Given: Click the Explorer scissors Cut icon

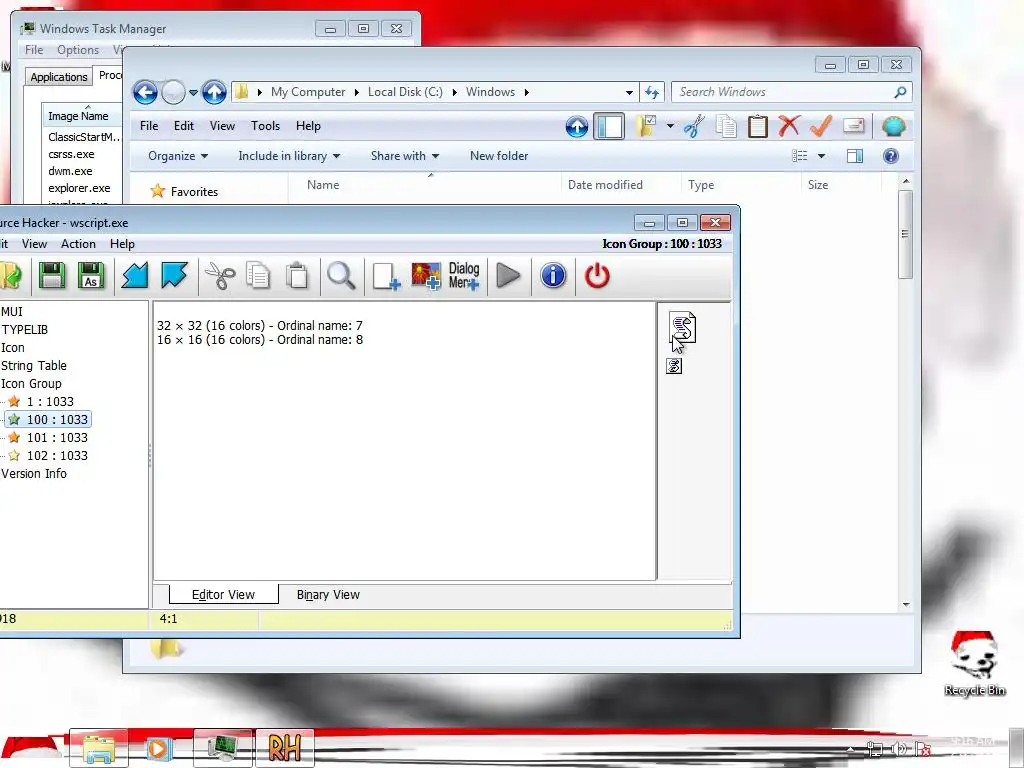Looking at the screenshot, I should point(694,126).
